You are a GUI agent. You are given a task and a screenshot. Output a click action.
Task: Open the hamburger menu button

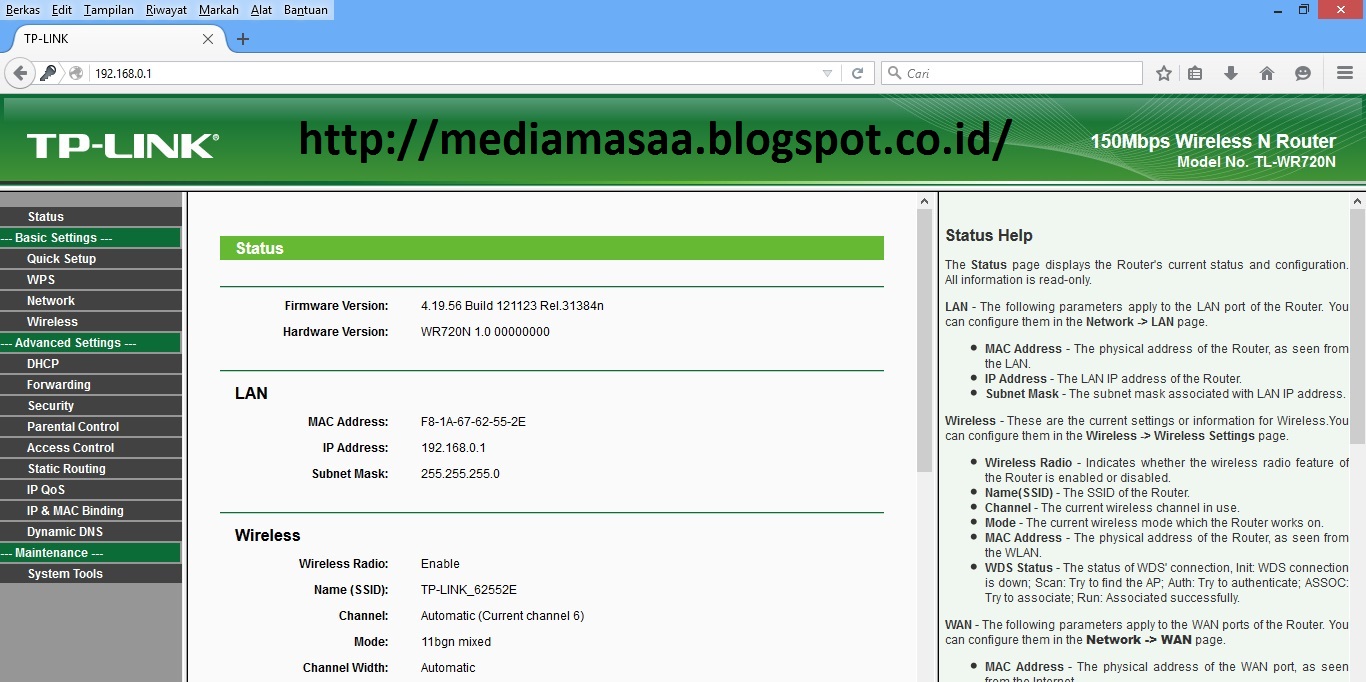click(x=1345, y=73)
